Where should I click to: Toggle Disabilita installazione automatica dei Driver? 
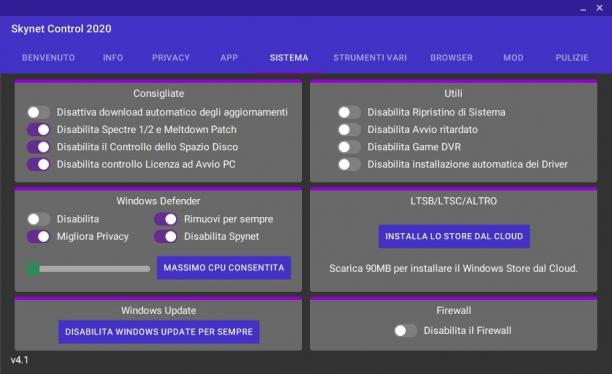[349, 164]
